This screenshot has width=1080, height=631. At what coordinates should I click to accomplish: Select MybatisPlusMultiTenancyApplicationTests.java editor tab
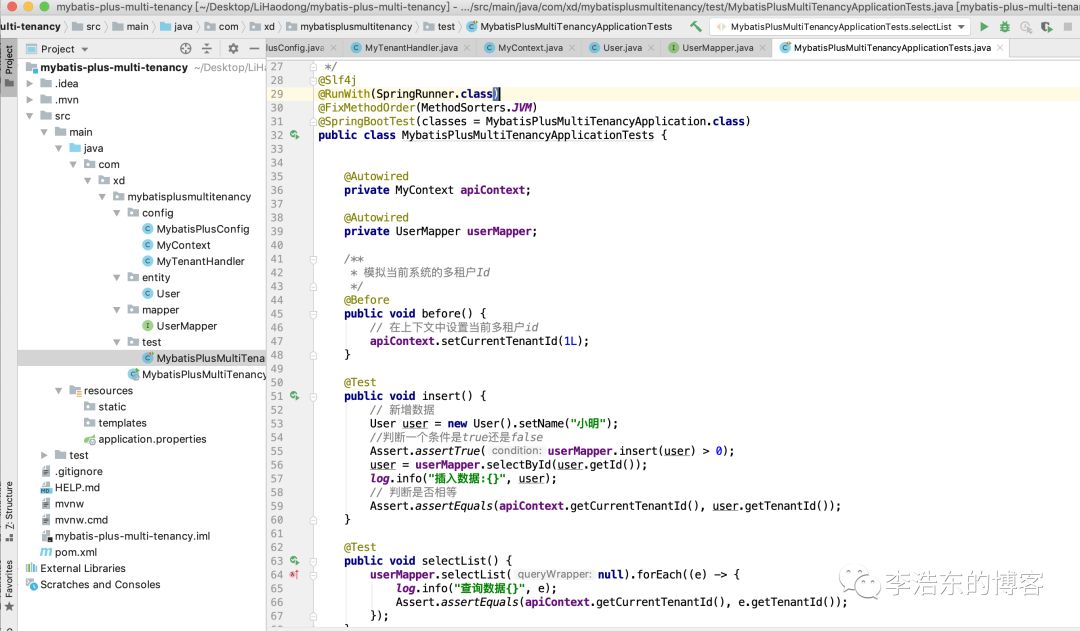click(891, 48)
